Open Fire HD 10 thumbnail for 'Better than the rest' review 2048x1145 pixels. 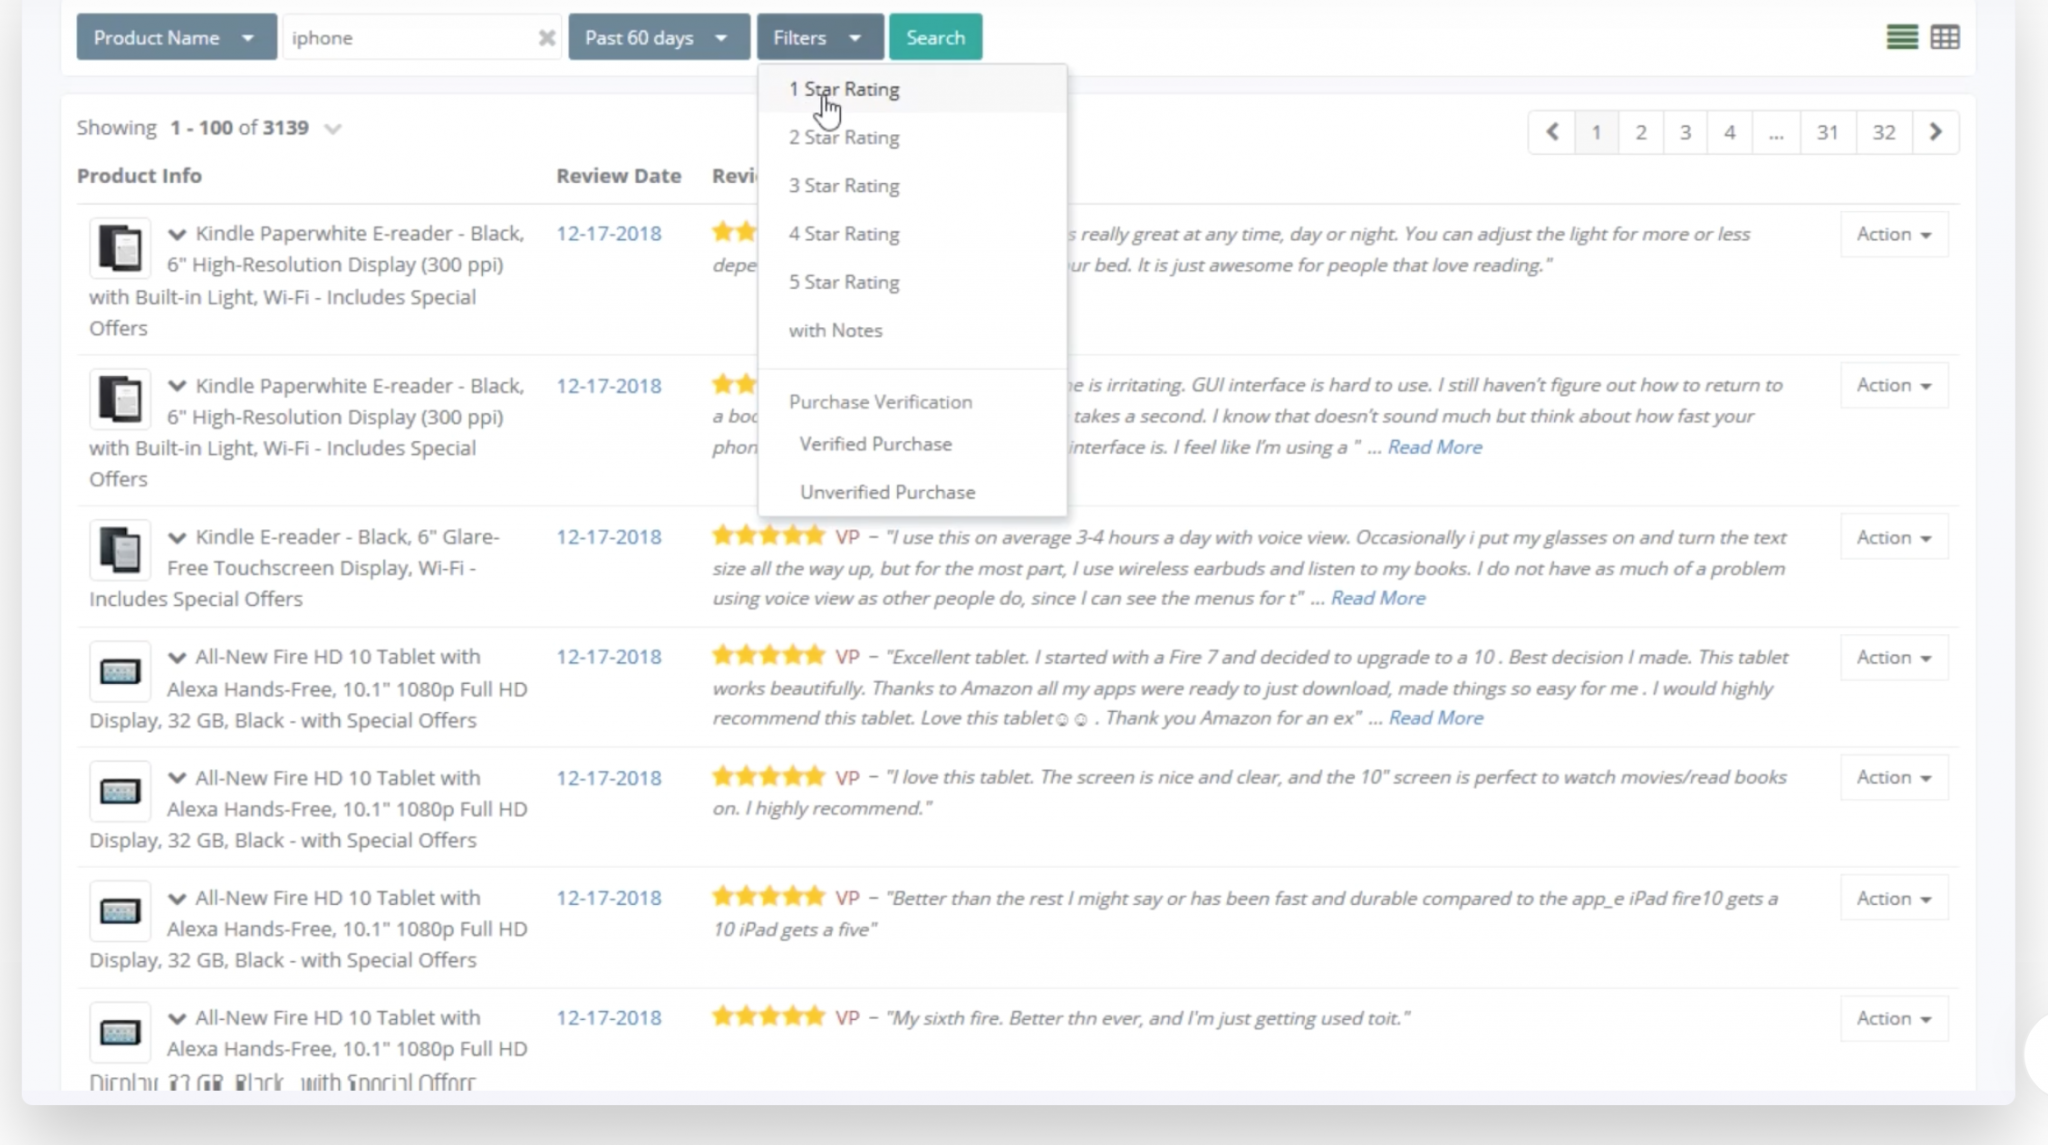[120, 911]
